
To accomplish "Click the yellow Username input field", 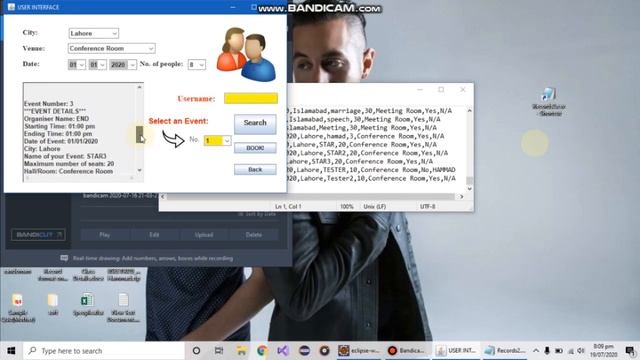I will click(x=251, y=98).
